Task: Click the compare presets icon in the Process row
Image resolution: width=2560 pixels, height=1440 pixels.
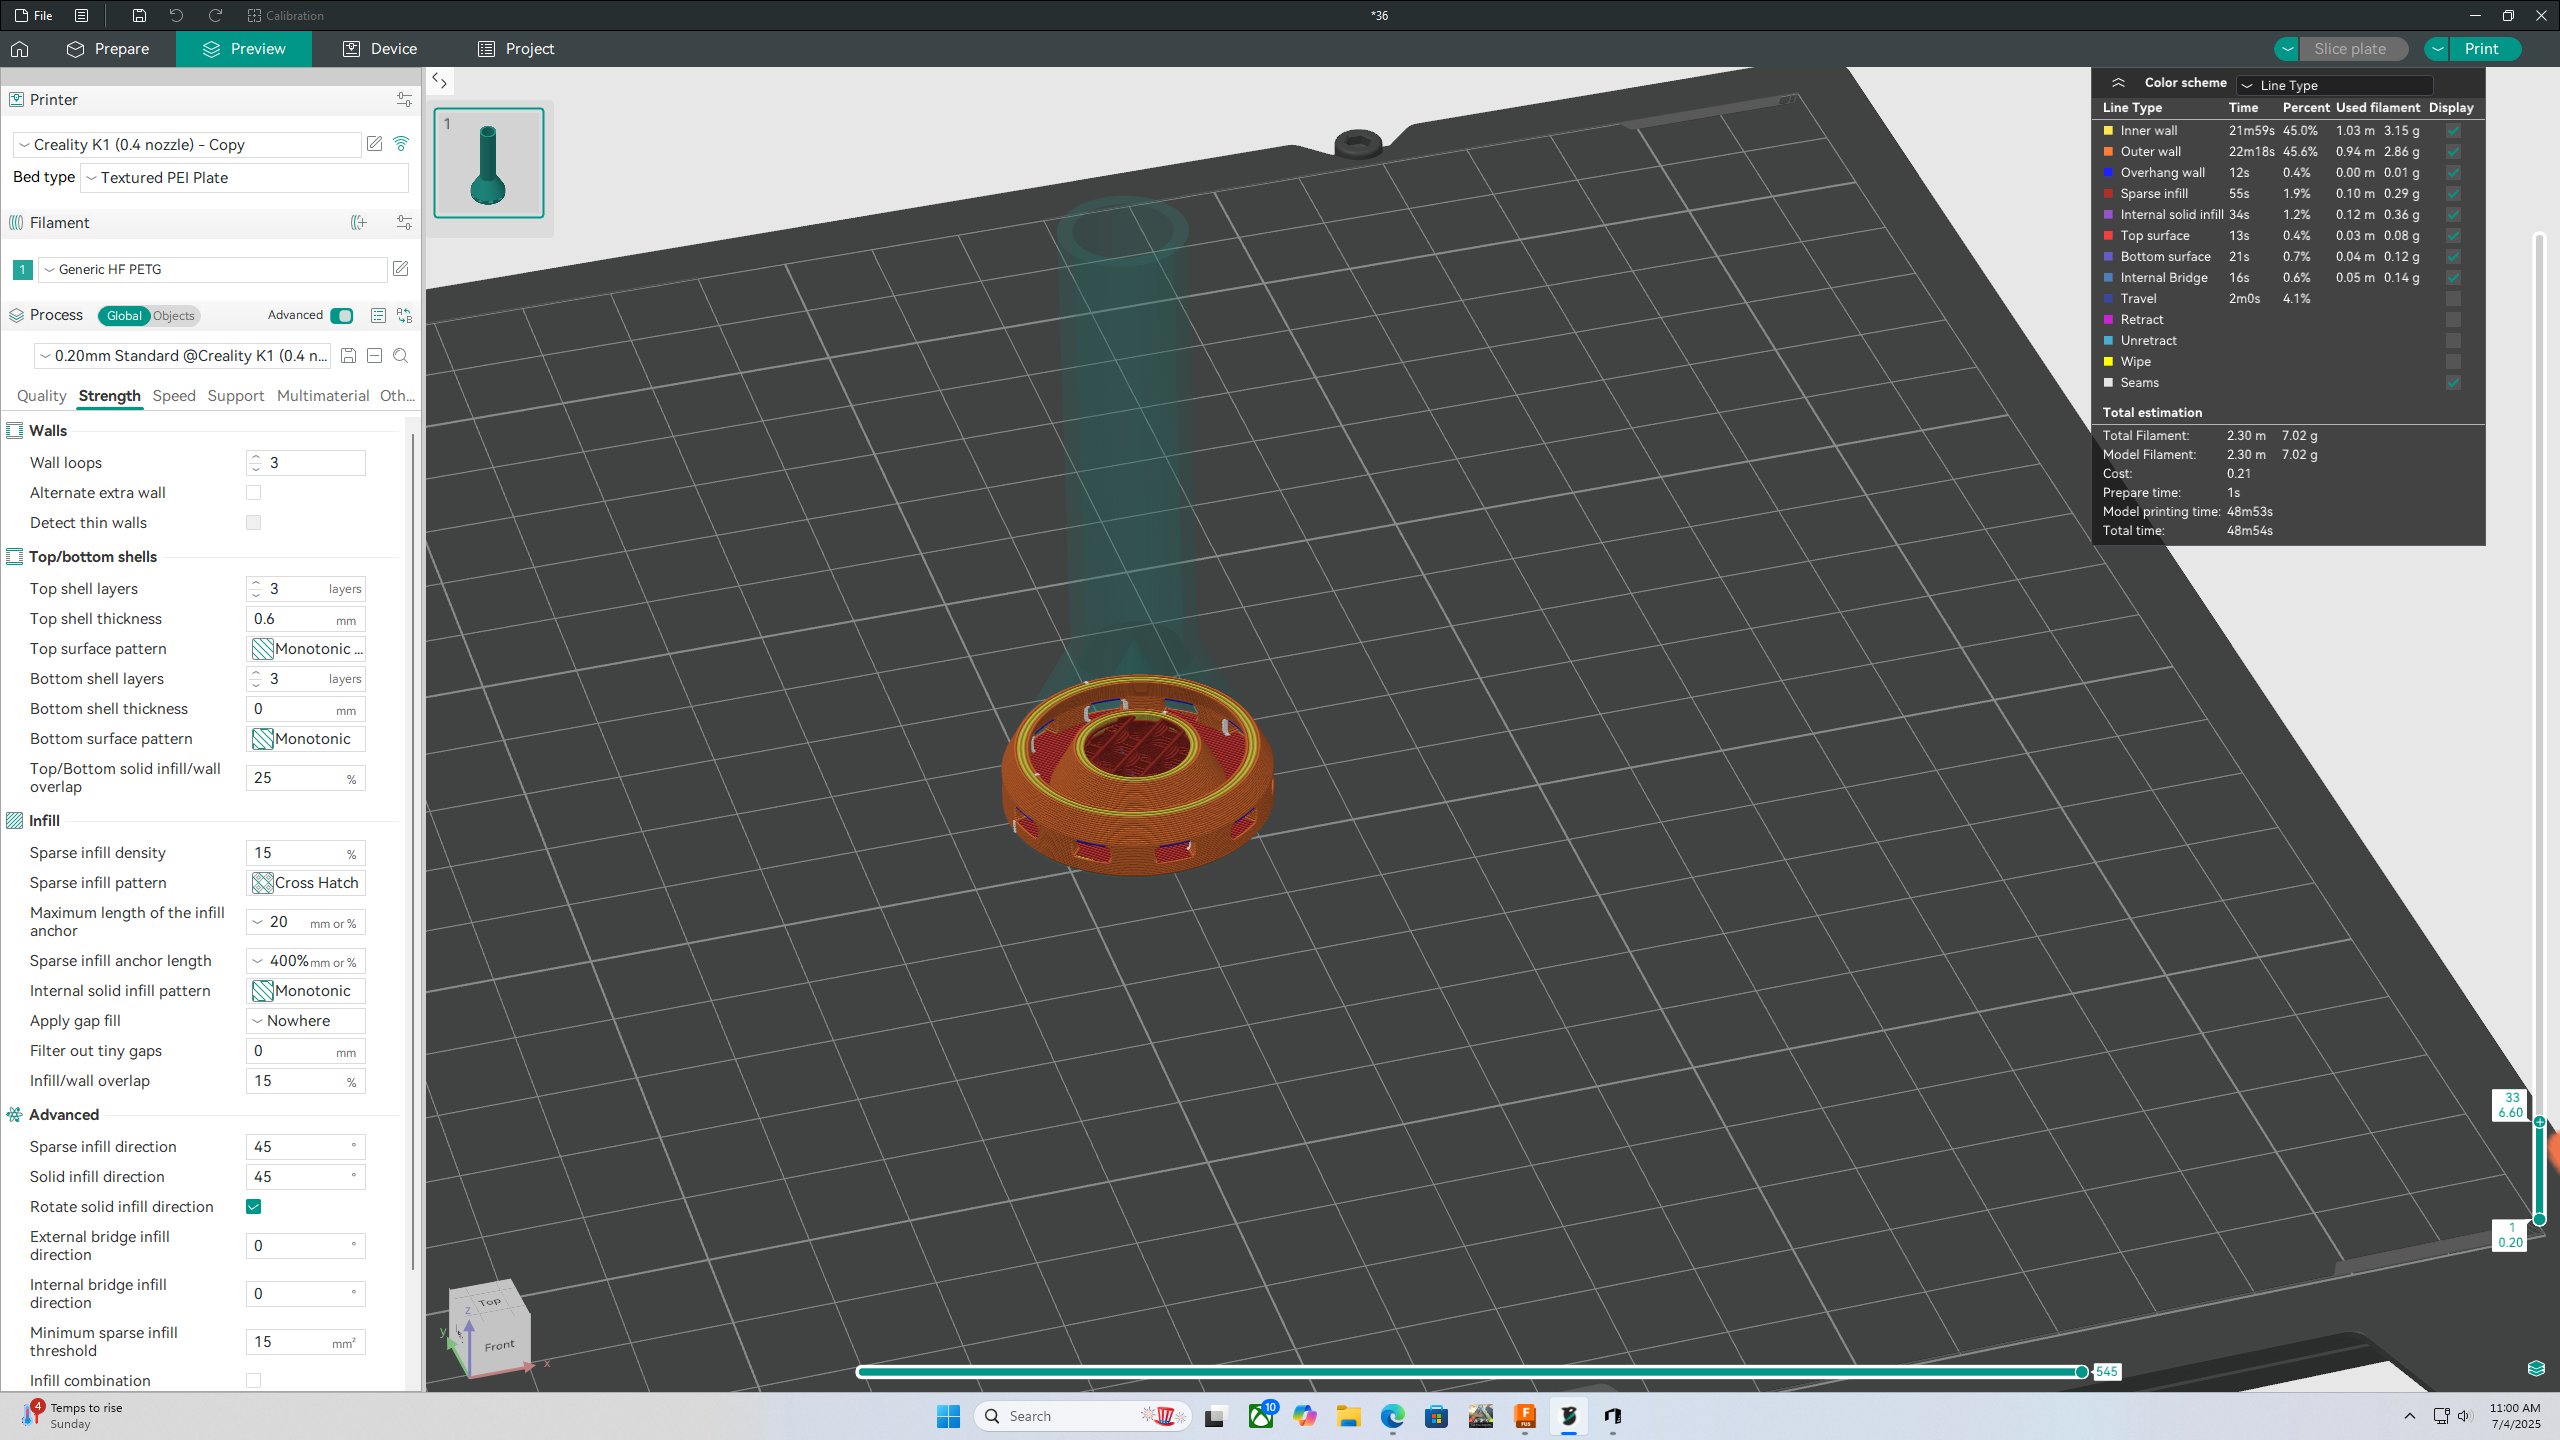Action: click(404, 316)
